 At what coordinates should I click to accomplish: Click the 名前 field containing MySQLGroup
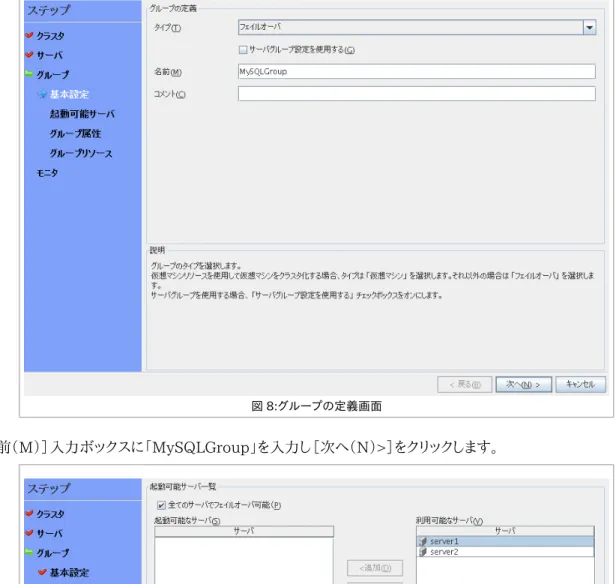417,71
